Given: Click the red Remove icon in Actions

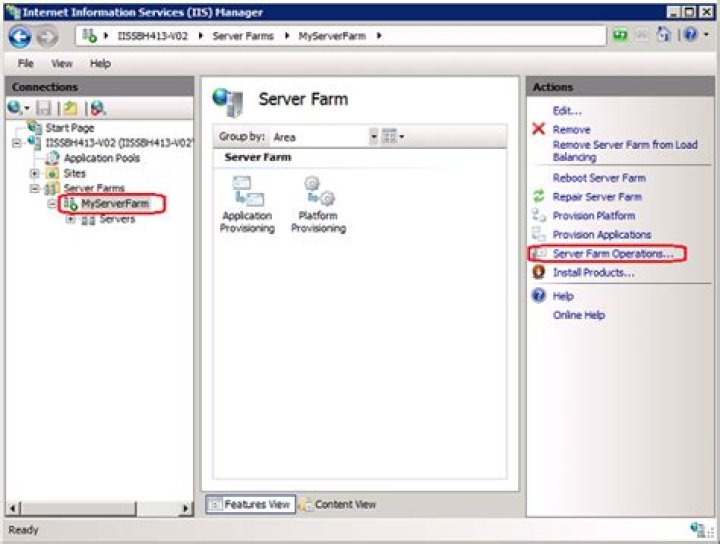Looking at the screenshot, I should [x=539, y=130].
